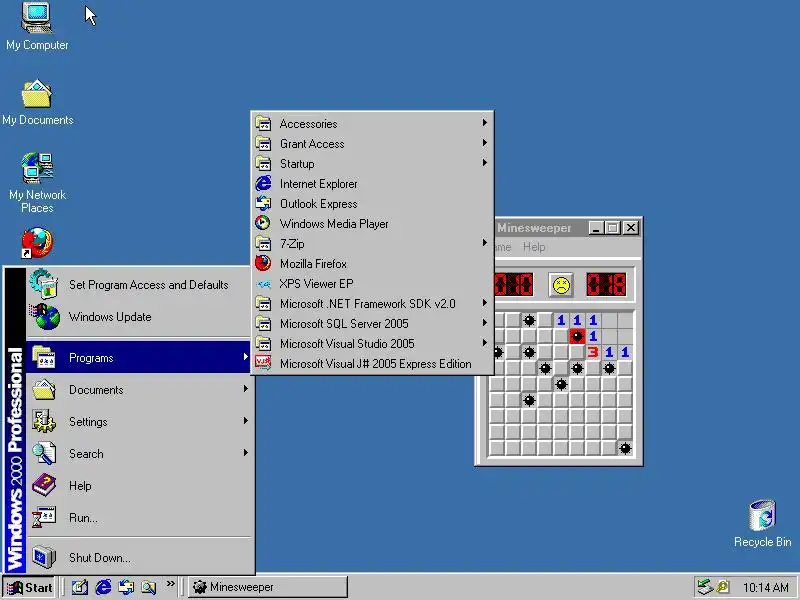Launch Outlook Express from Quick Launch bar
The image size is (800, 600).
[126, 587]
